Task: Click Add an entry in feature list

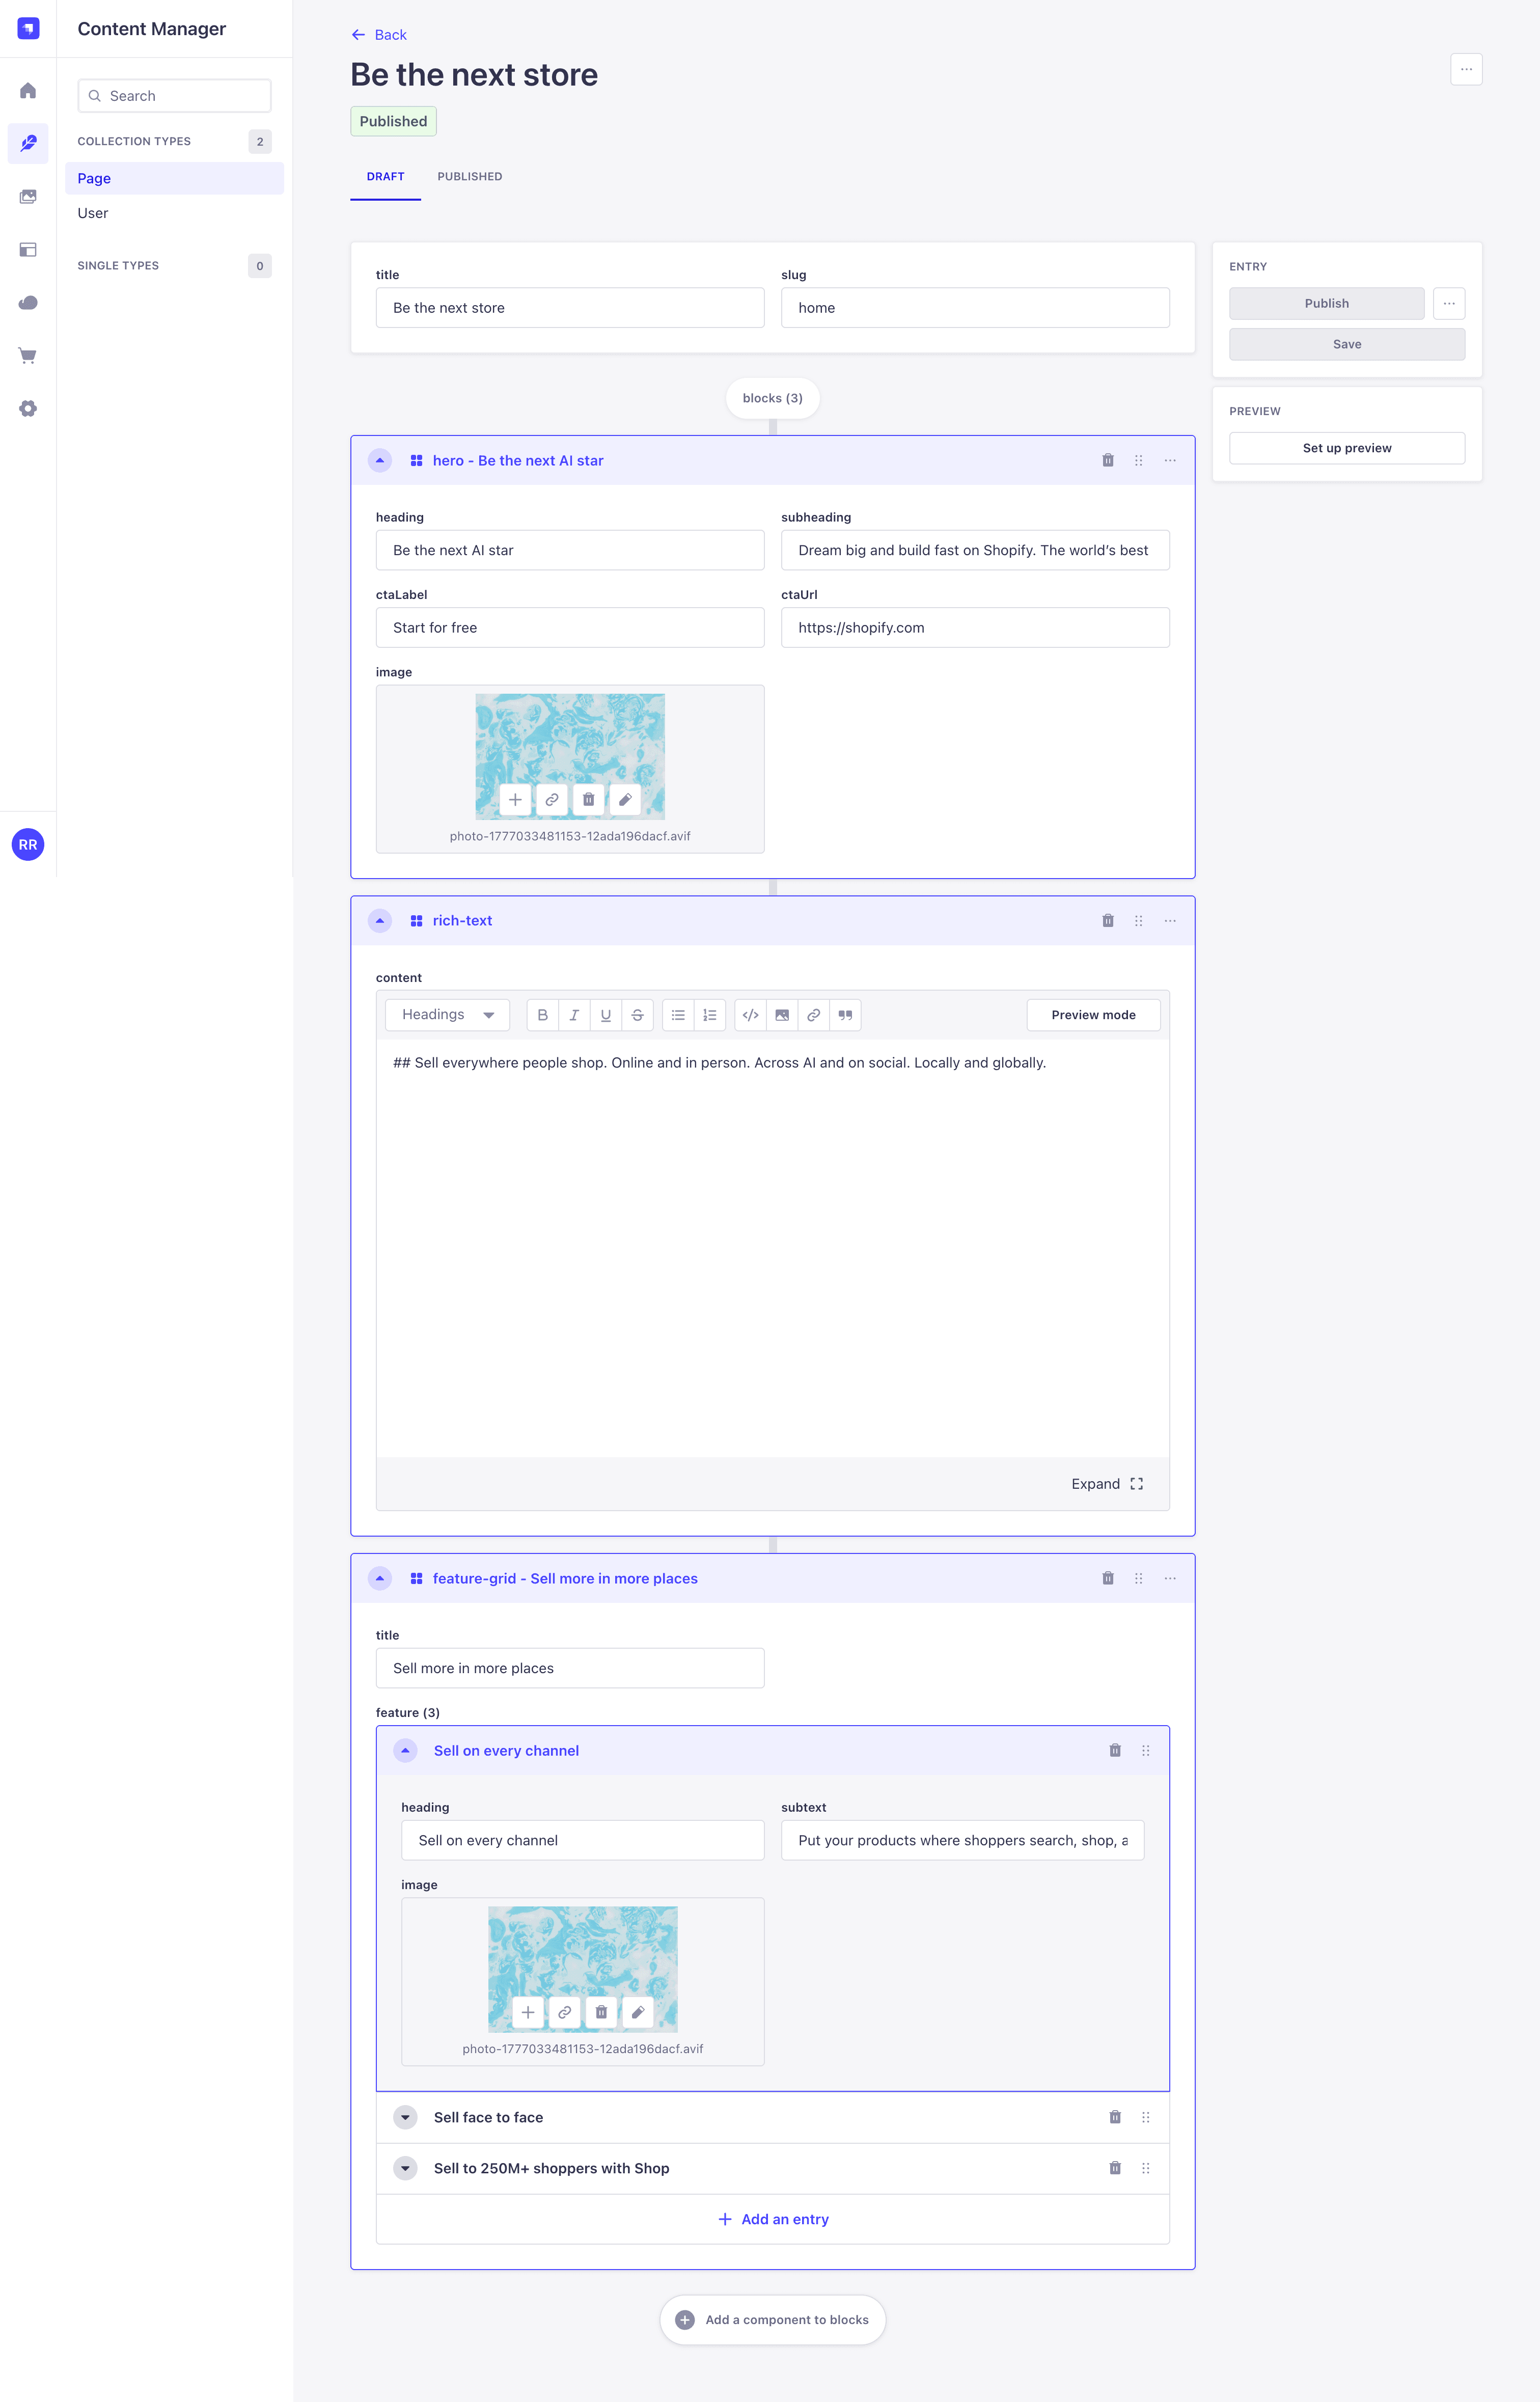Action: pos(773,2220)
